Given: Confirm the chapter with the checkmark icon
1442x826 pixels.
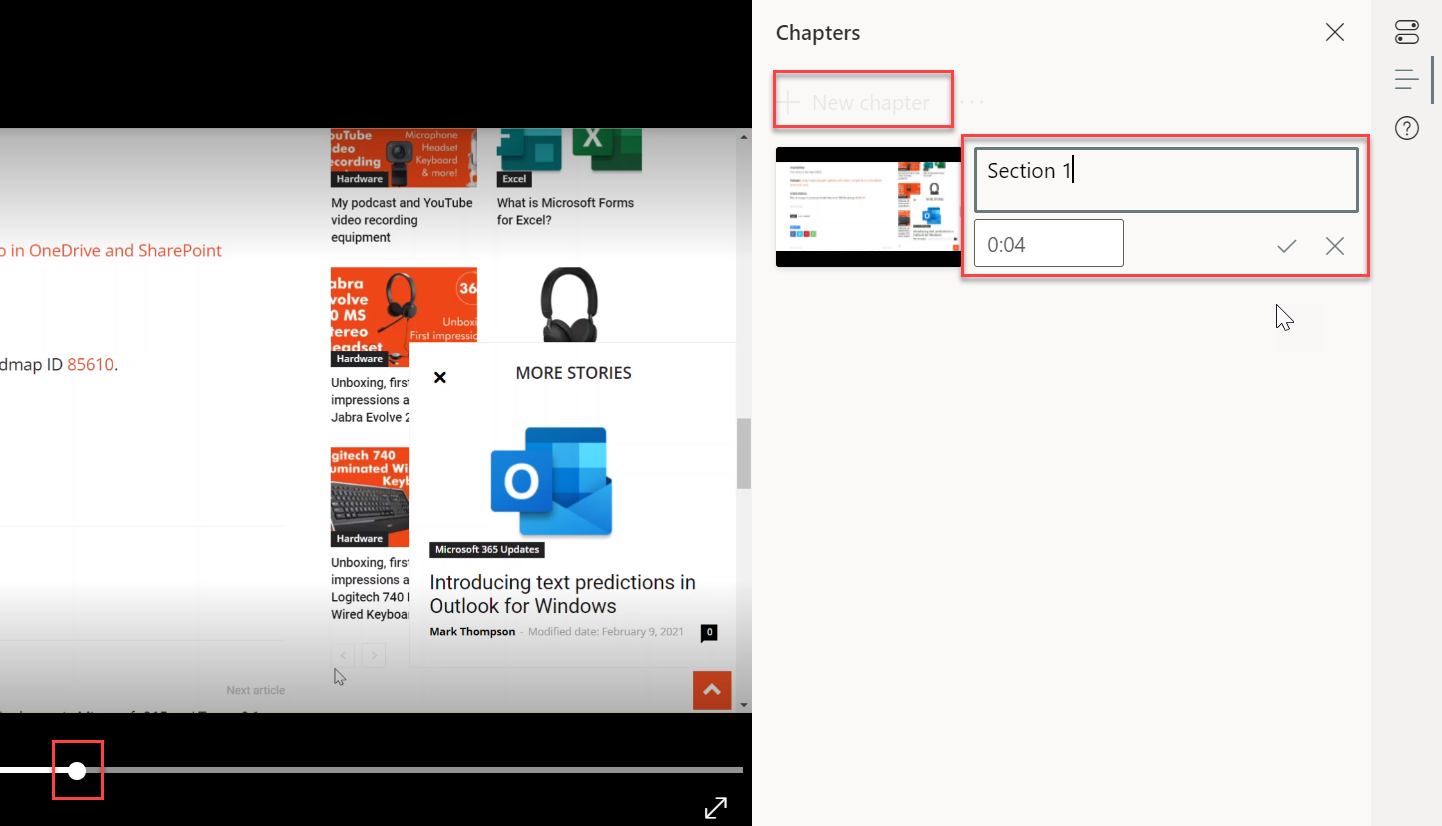Looking at the screenshot, I should tap(1287, 246).
